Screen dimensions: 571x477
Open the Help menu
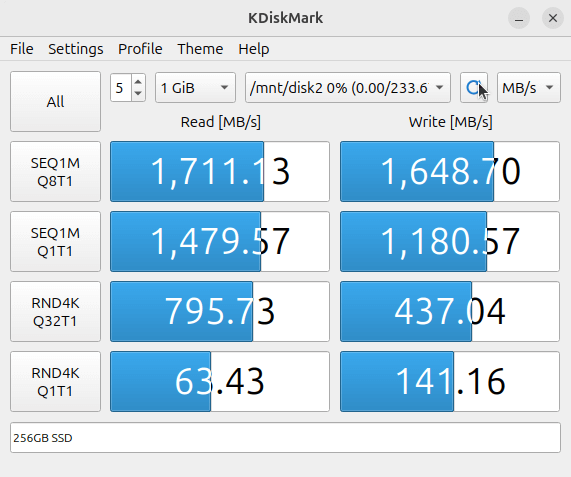[254, 49]
